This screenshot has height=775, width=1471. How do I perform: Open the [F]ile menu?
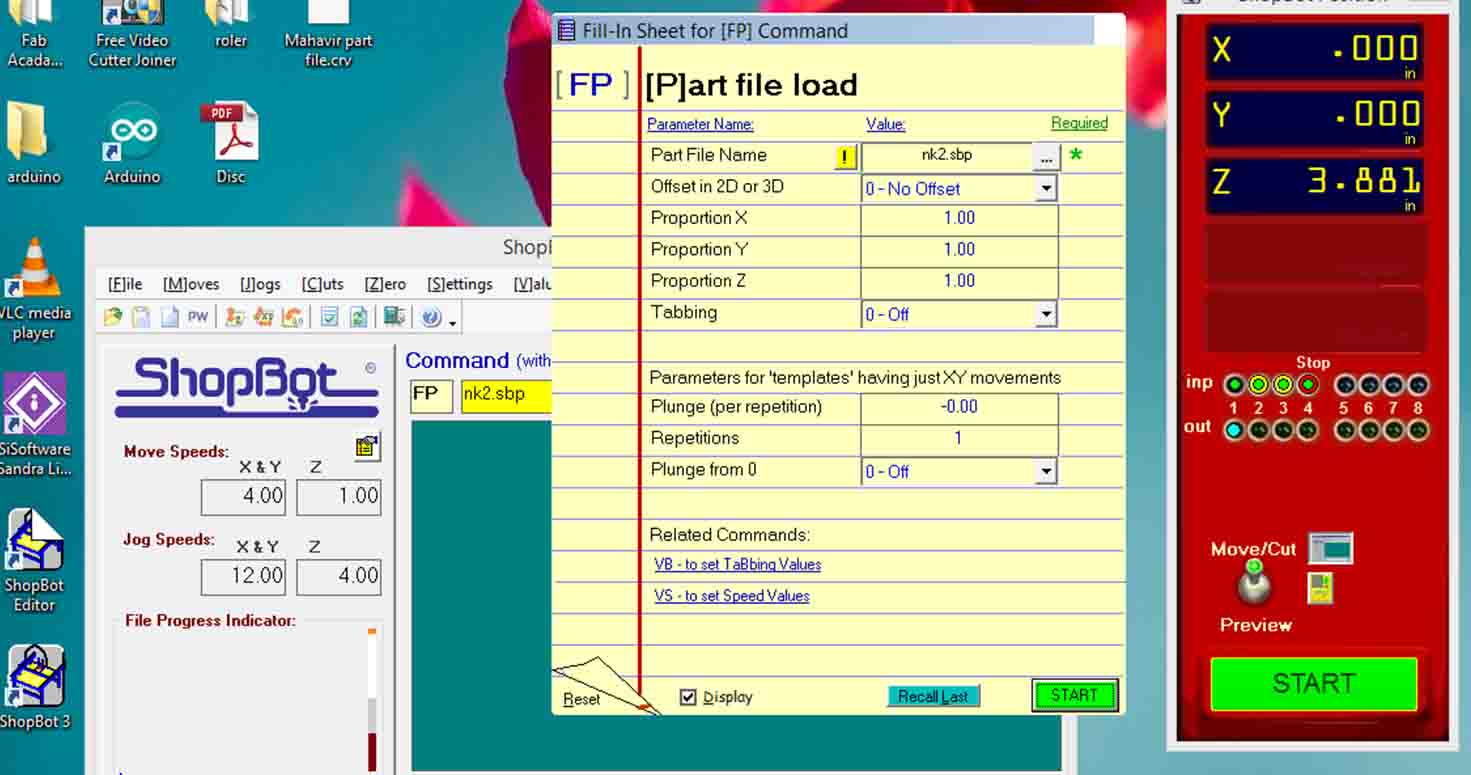125,284
